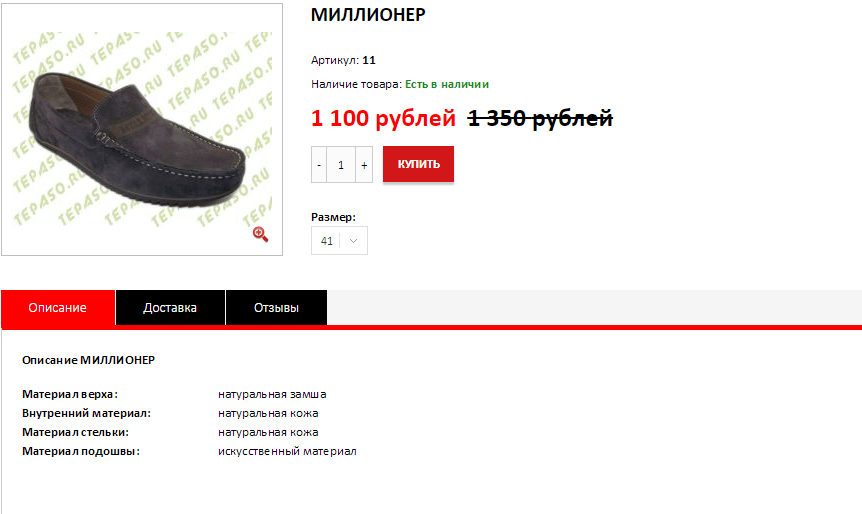
Task: Increase quantity with the plus button
Action: [364, 164]
